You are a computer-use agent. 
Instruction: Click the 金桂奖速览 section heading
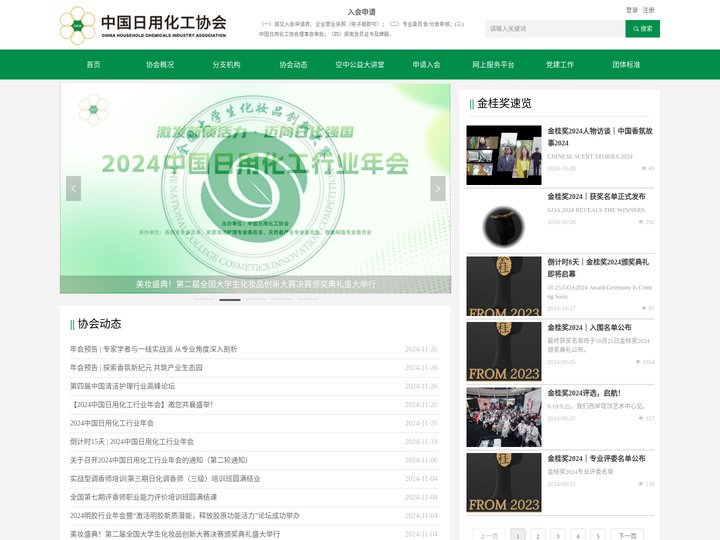pyautogui.click(x=504, y=103)
